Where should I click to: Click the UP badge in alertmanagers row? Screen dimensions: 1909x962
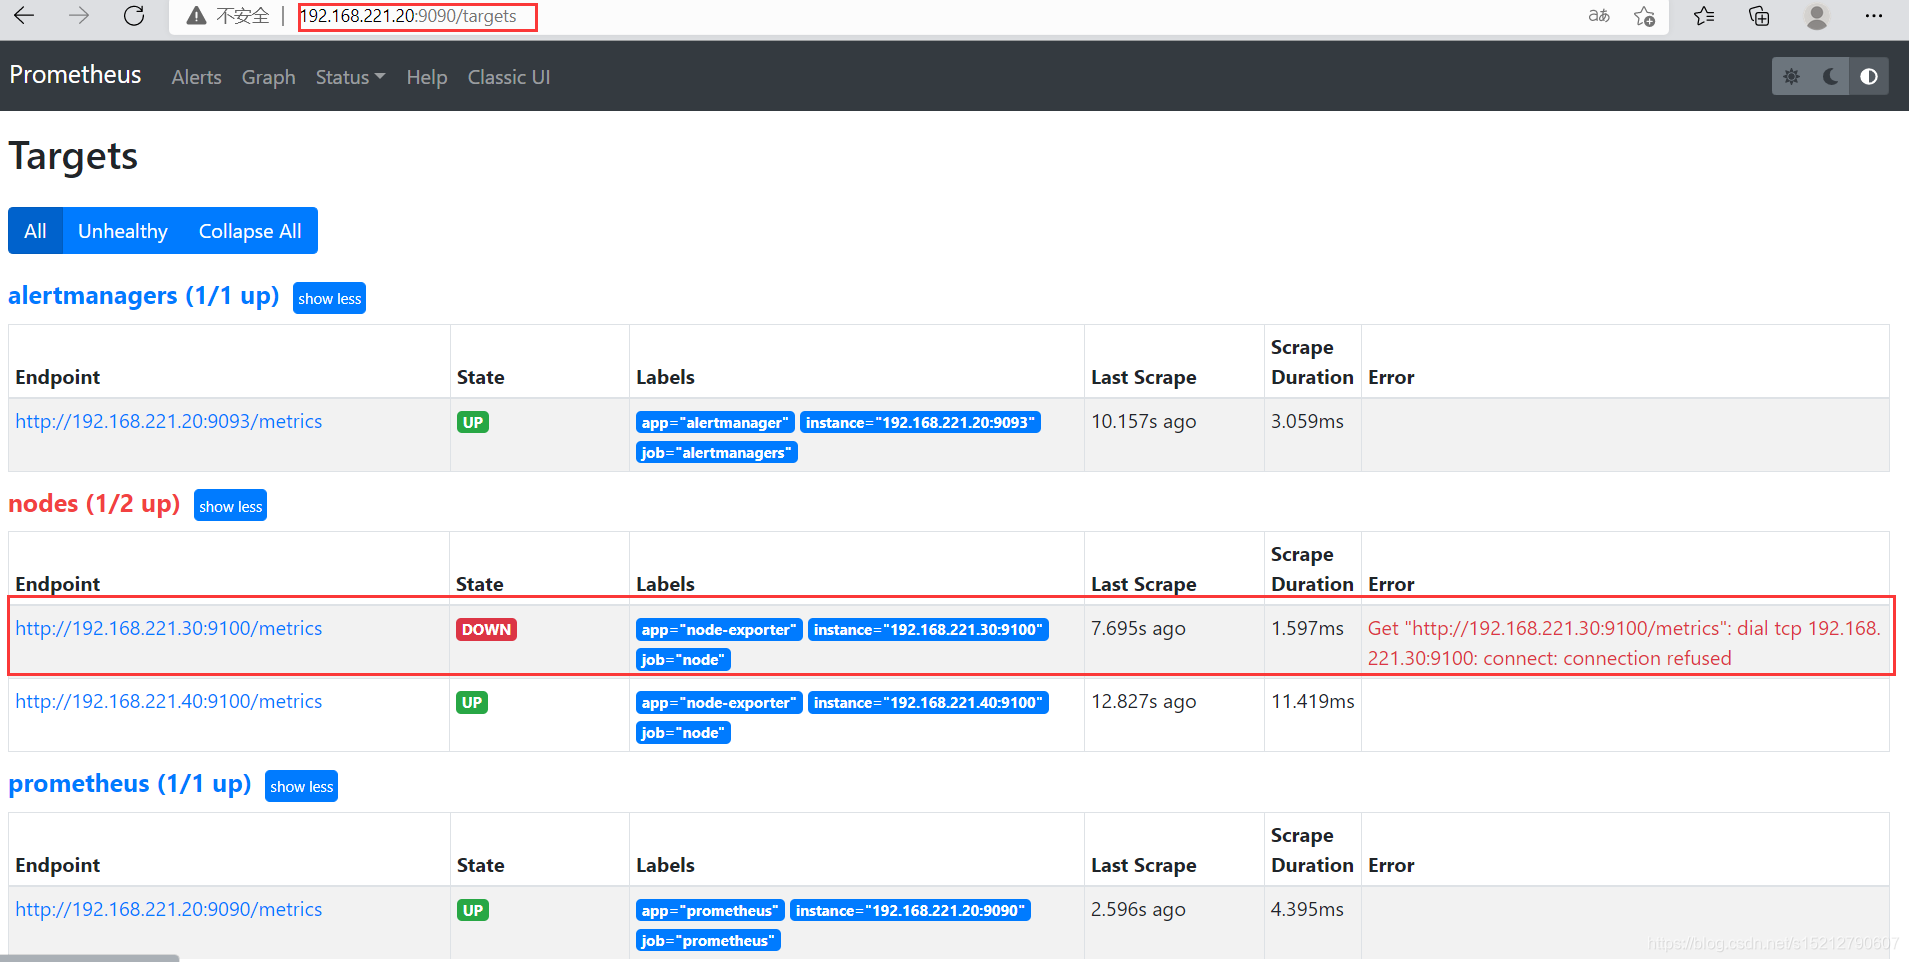click(x=472, y=422)
